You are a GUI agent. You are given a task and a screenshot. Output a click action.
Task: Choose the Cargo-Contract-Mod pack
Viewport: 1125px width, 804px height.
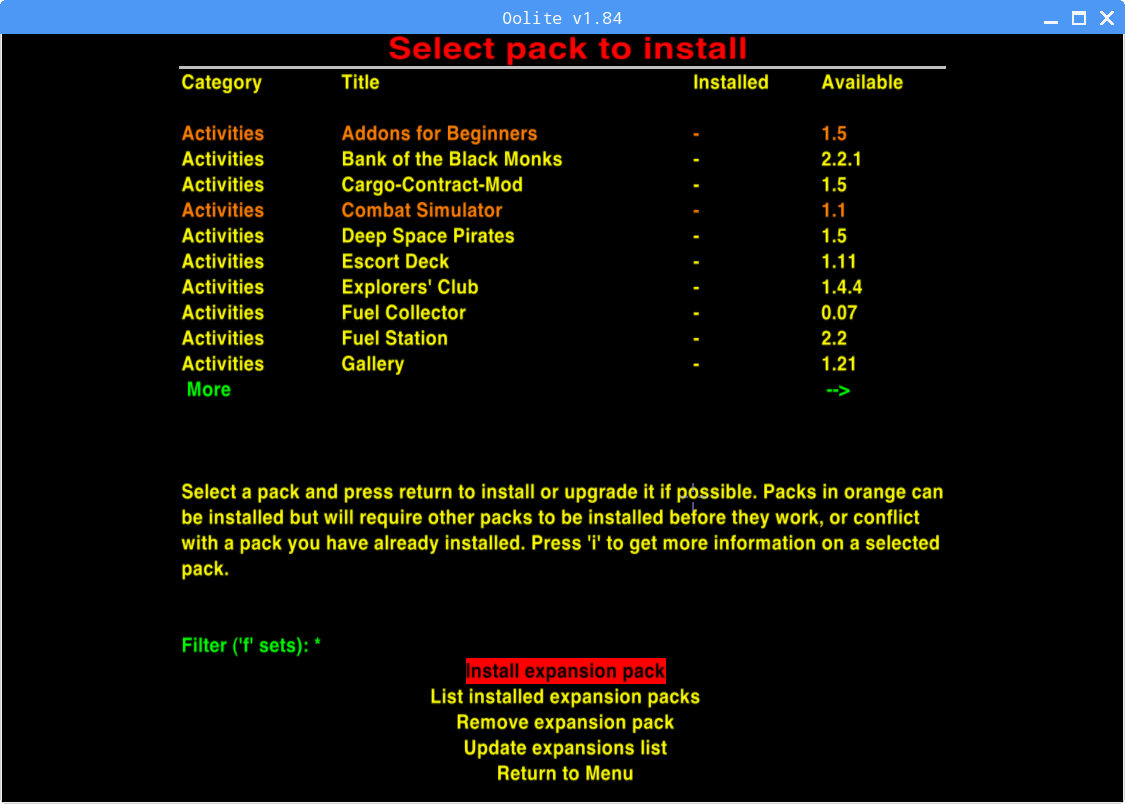pos(432,185)
